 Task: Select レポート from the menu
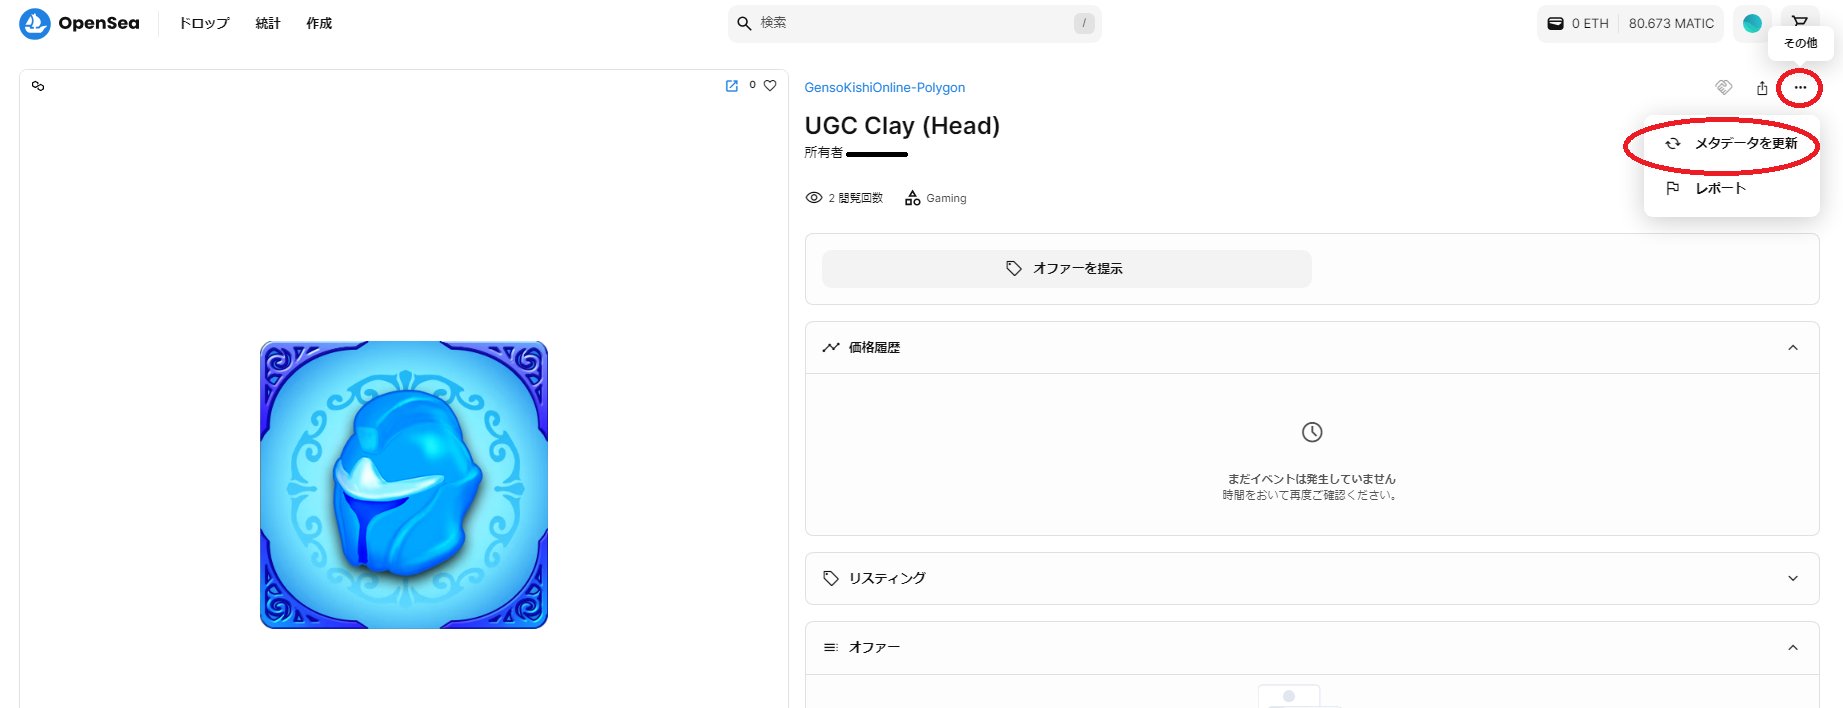pyautogui.click(x=1720, y=189)
